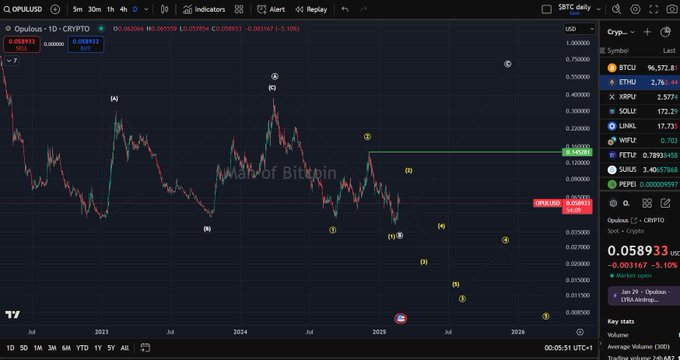Open the layout setup square icon
Image resolution: width=680 pixels, height=360 pixels.
coord(547,9)
